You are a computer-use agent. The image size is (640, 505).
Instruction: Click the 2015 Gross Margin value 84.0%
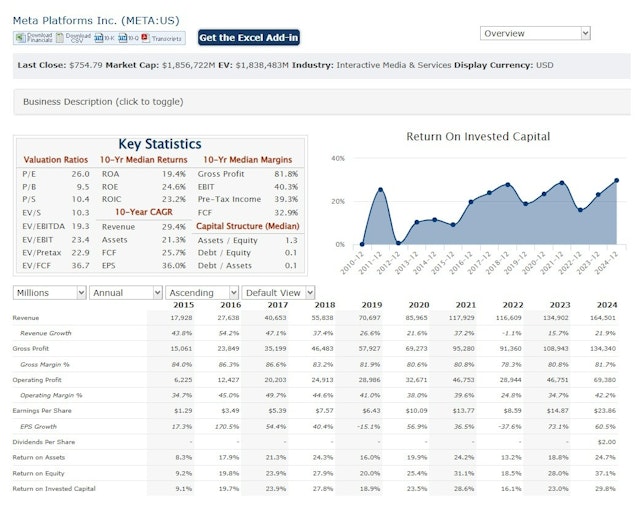[x=182, y=364]
